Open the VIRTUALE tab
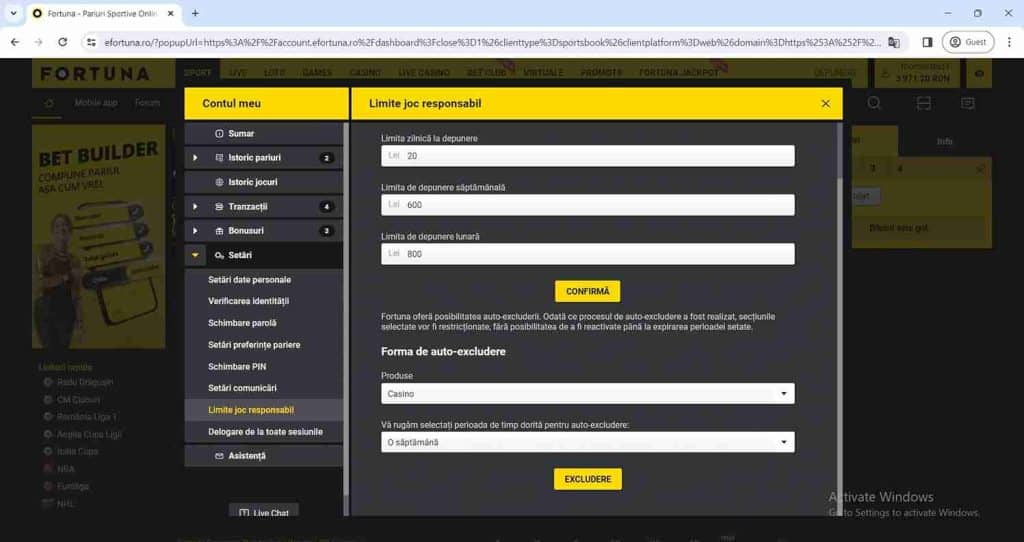This screenshot has height=542, width=1024. (x=543, y=72)
